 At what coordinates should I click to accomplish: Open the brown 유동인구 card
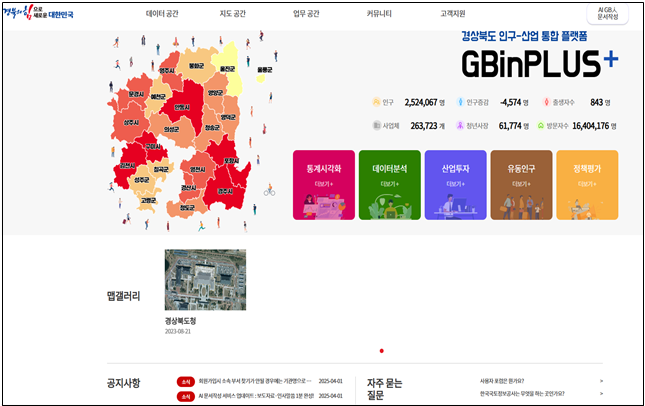click(x=521, y=185)
